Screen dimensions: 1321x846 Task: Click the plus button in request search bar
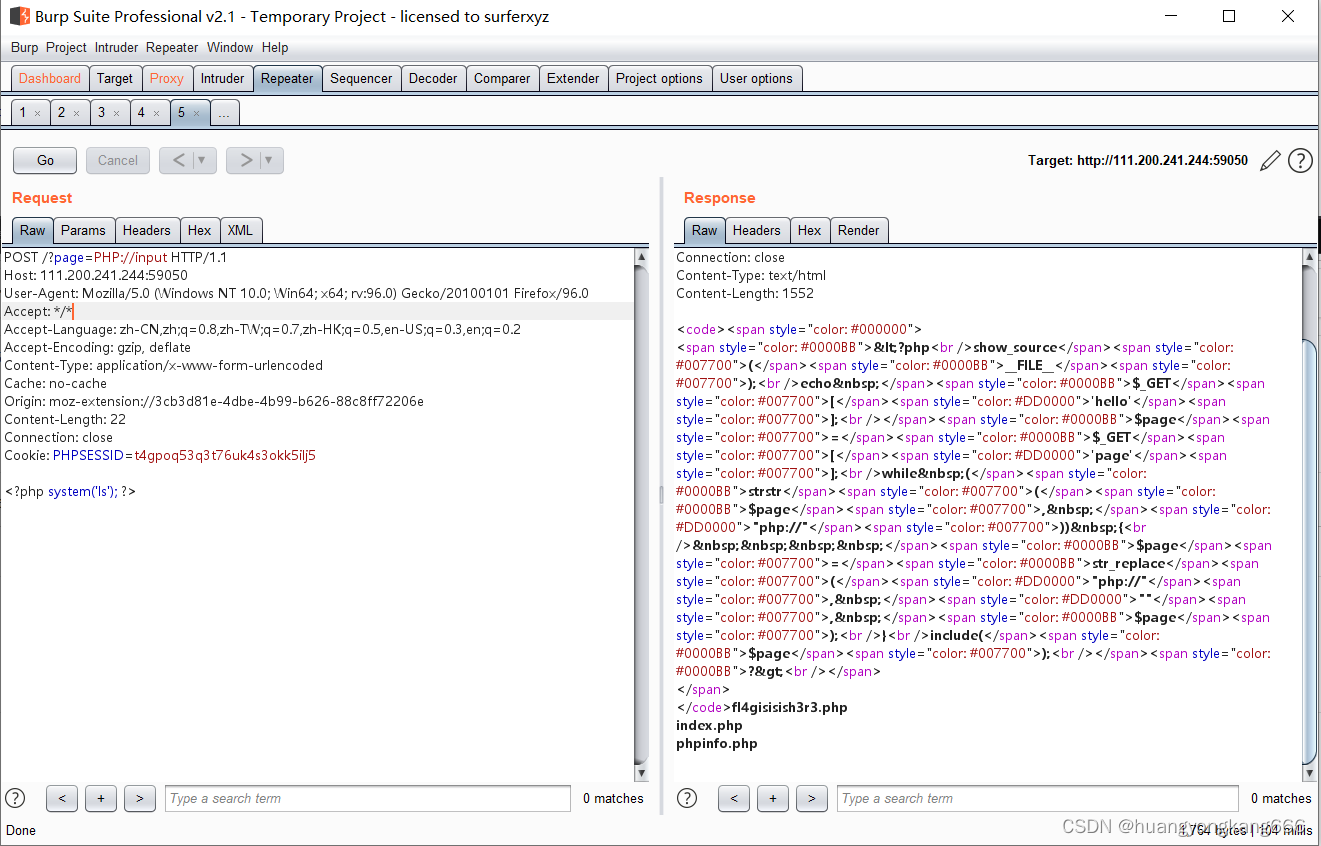tap(101, 798)
